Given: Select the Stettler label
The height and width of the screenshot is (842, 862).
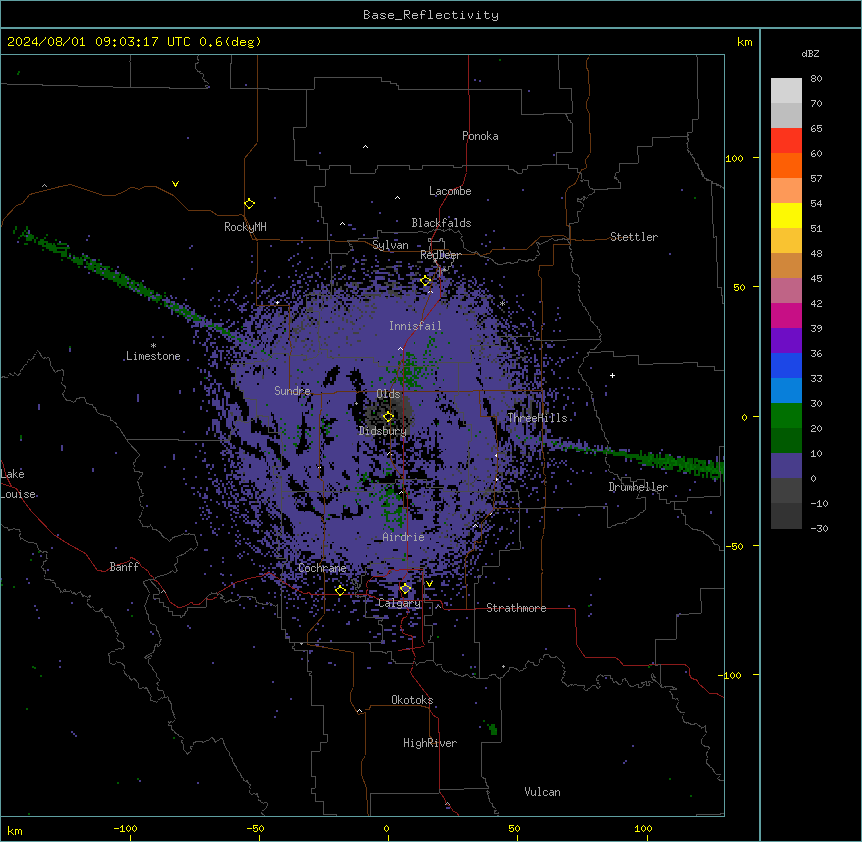Looking at the screenshot, I should pos(634,237).
